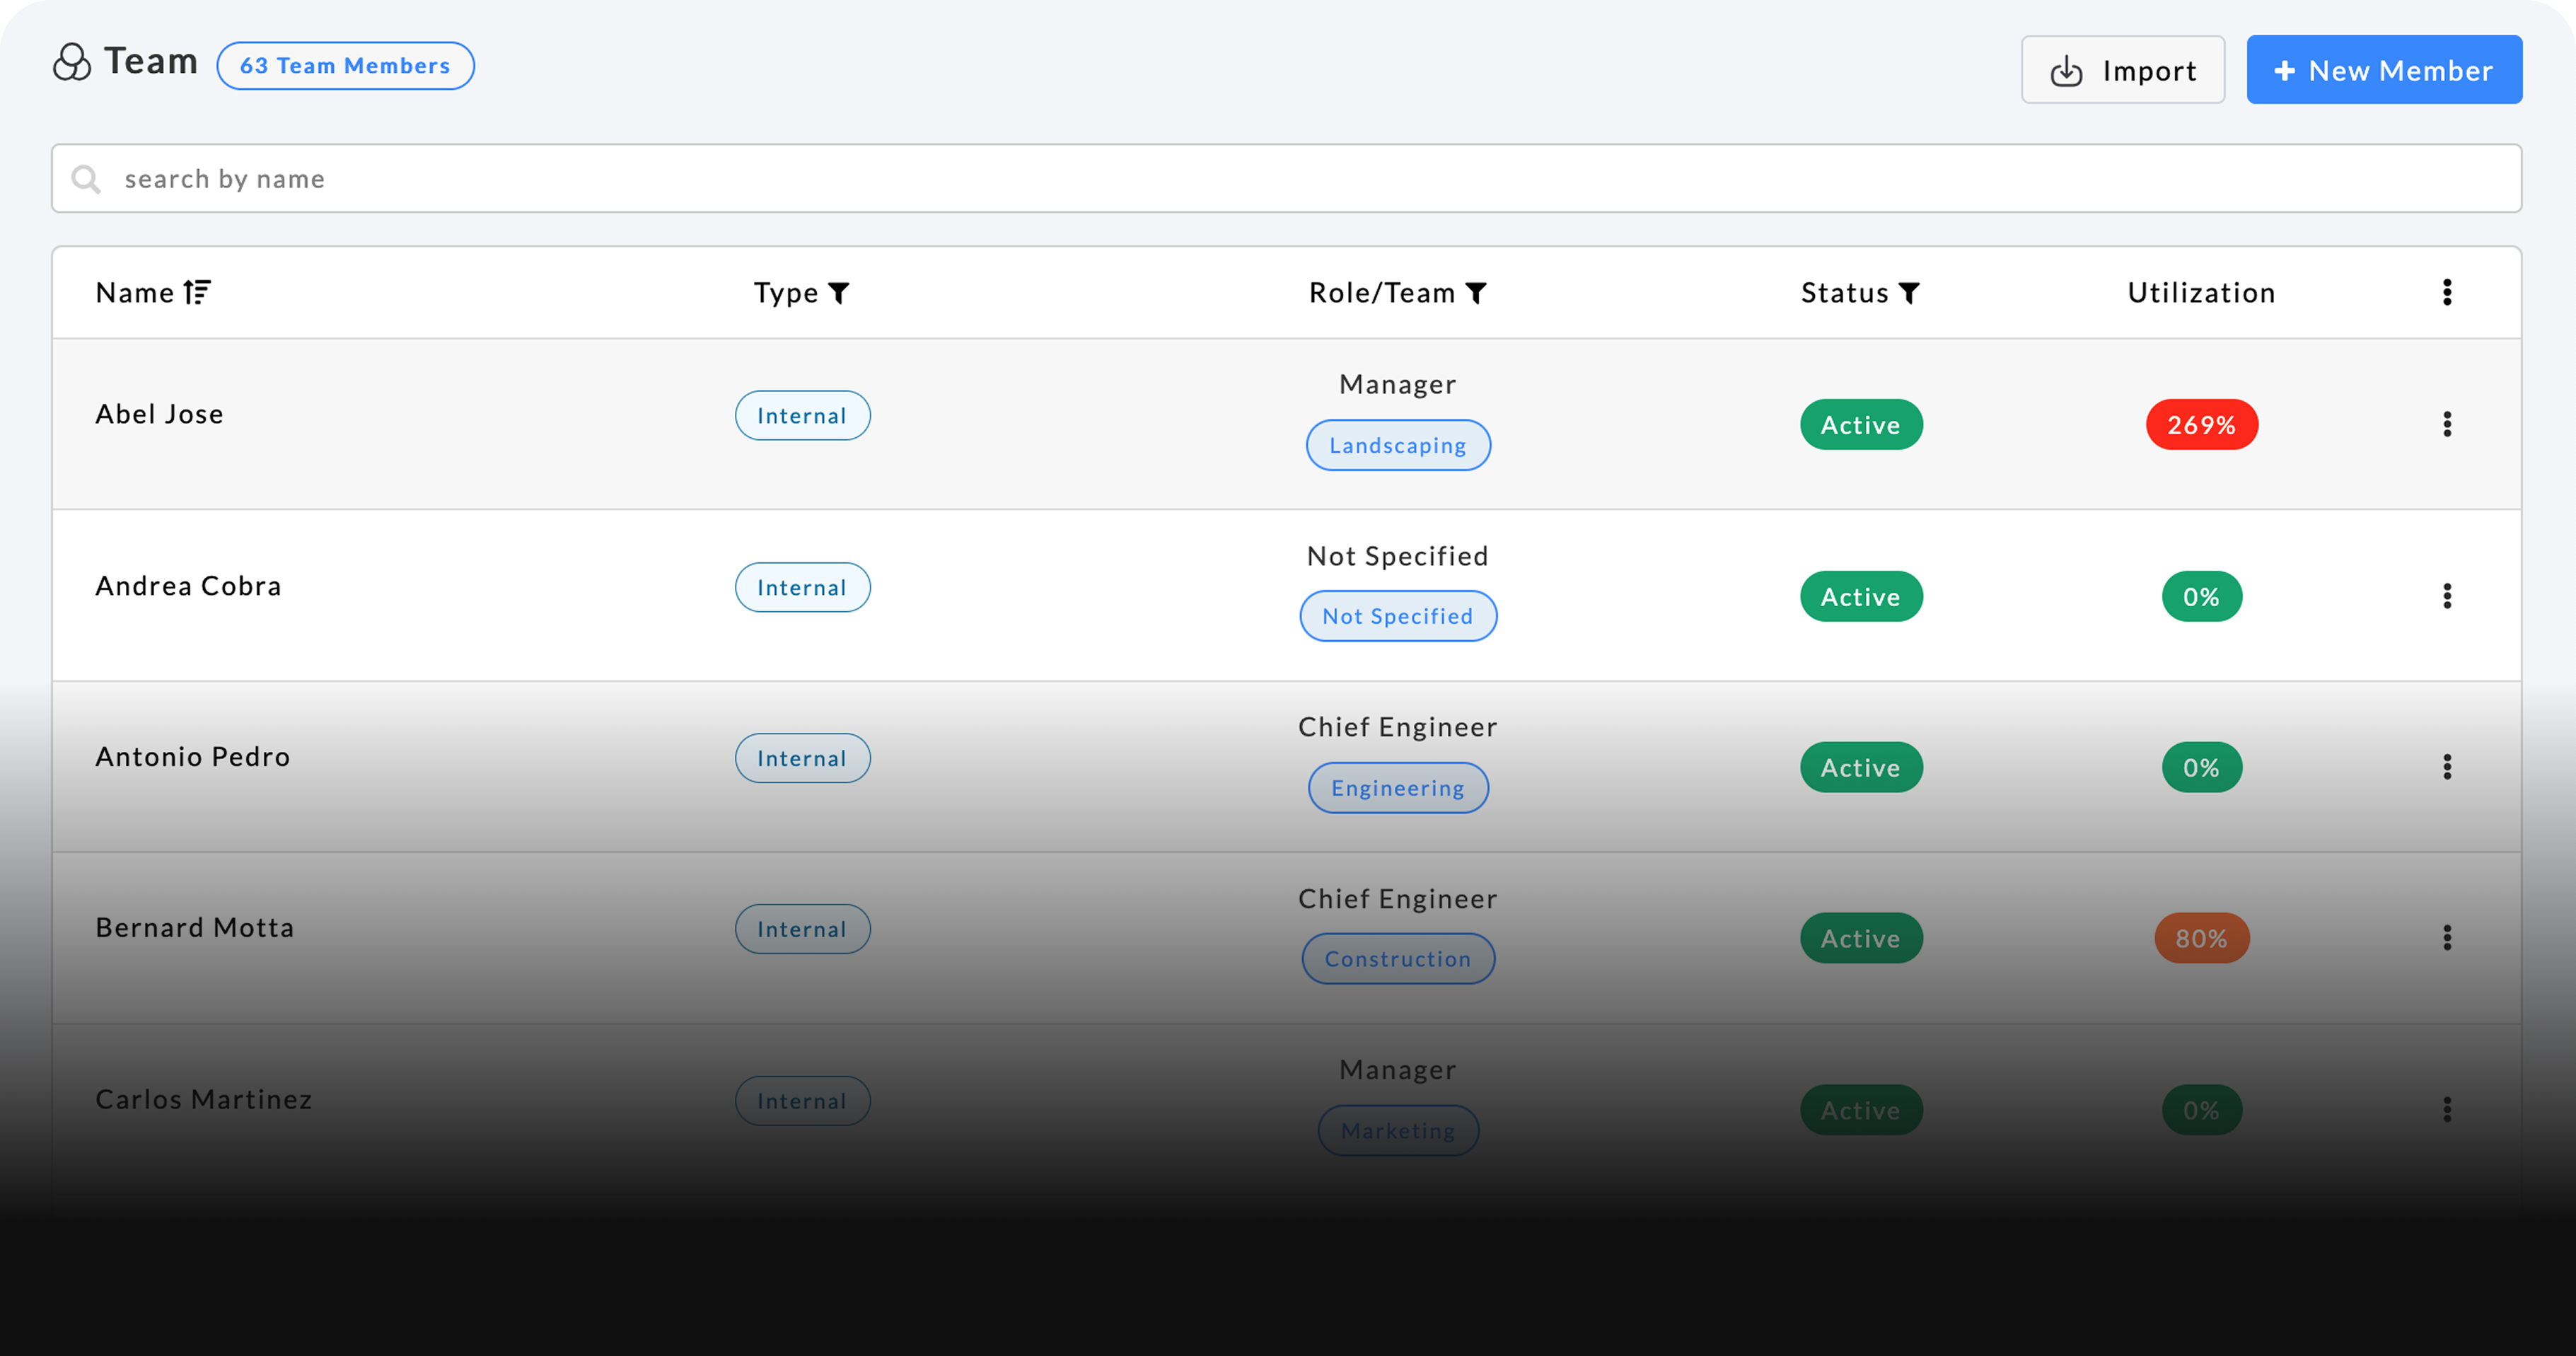Click Andrea Cobra's Active status badge
Image resolution: width=2576 pixels, height=1356 pixels.
1861,597
